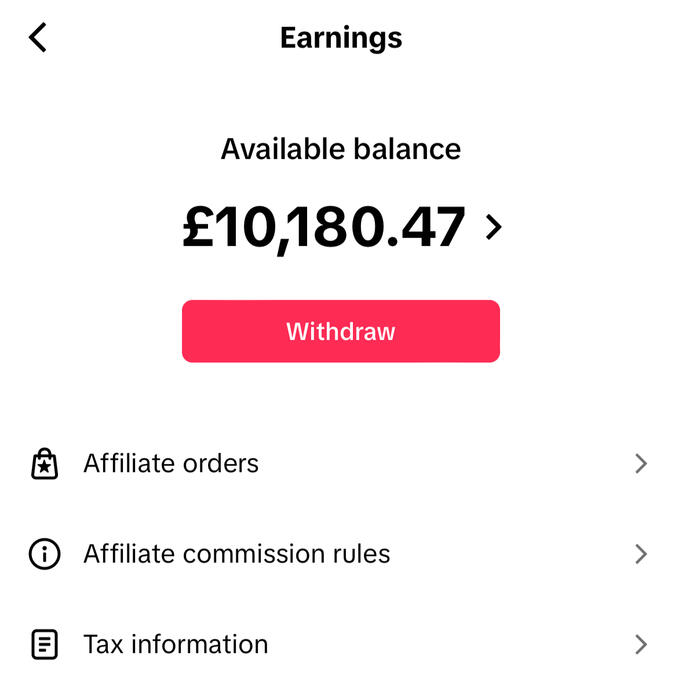This screenshot has height=682, width=682.
Task: Select the Affiliate commission rules label
Action: point(237,554)
